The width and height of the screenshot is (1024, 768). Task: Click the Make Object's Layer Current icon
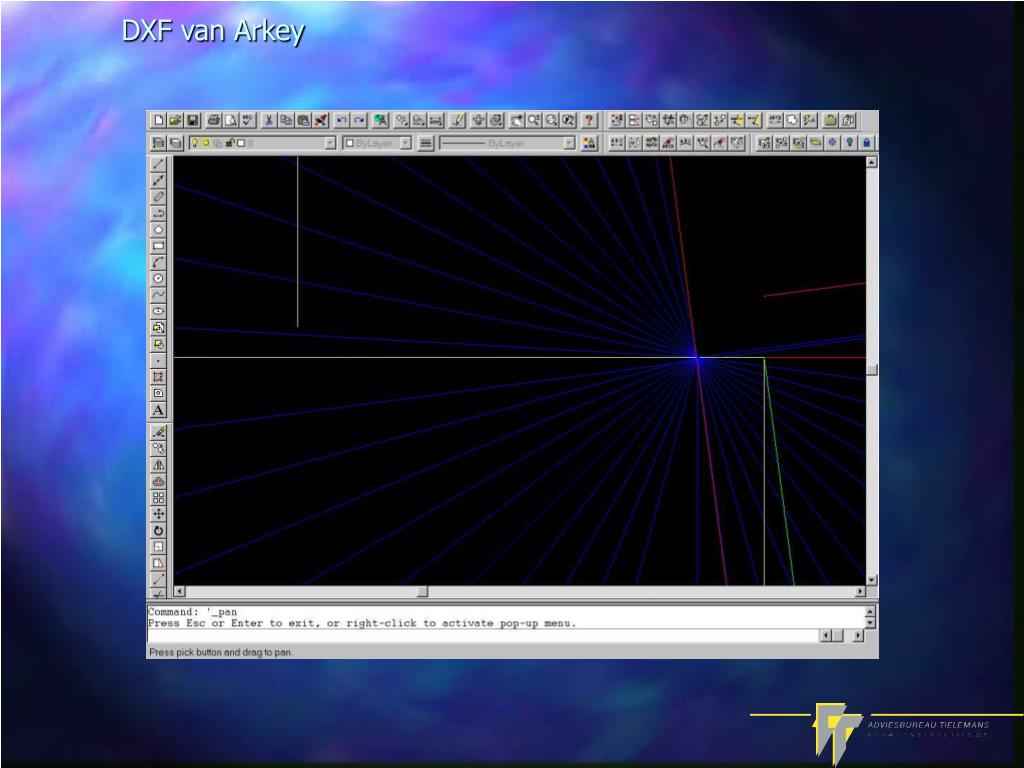[159, 143]
